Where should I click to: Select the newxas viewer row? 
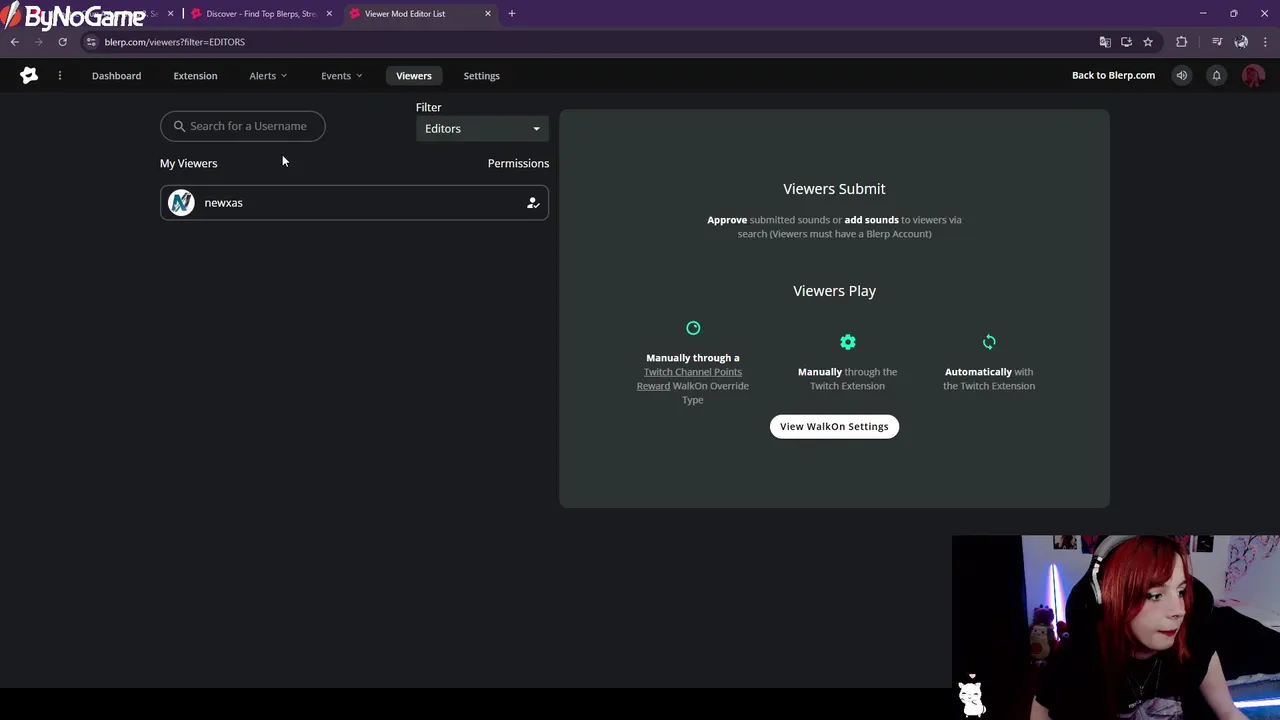click(354, 203)
